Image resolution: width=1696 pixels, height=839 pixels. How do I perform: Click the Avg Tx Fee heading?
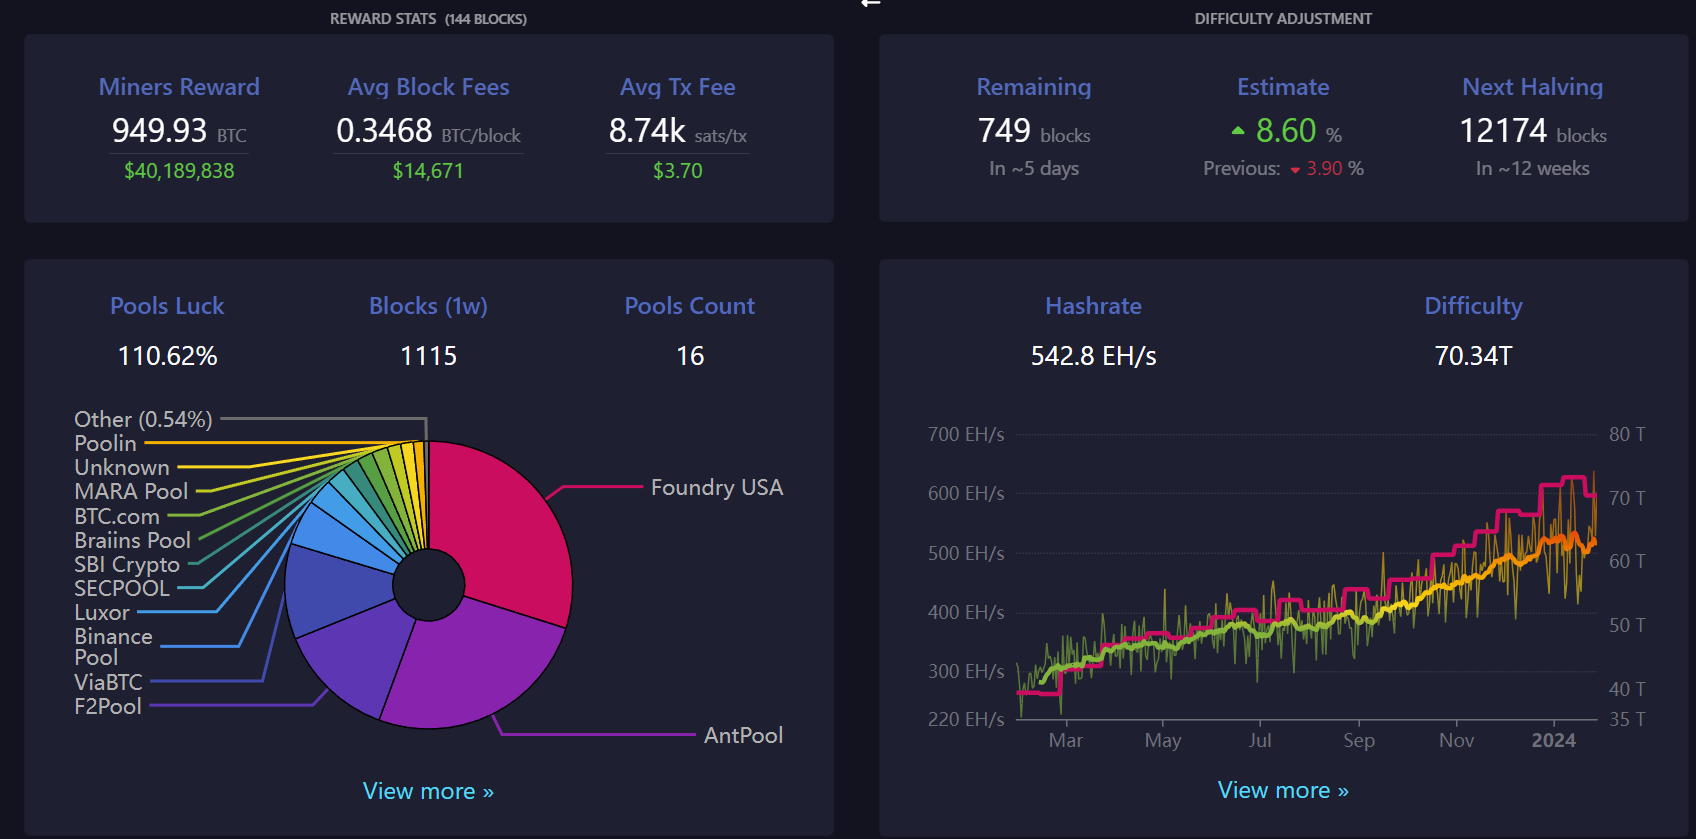click(678, 87)
